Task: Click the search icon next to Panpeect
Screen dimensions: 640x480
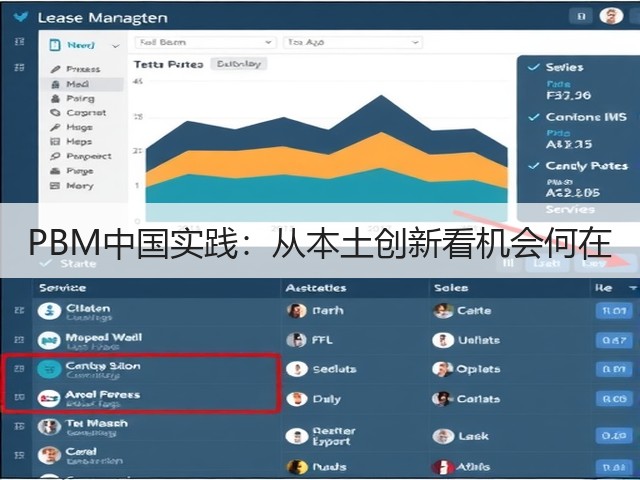Action: [x=55, y=156]
